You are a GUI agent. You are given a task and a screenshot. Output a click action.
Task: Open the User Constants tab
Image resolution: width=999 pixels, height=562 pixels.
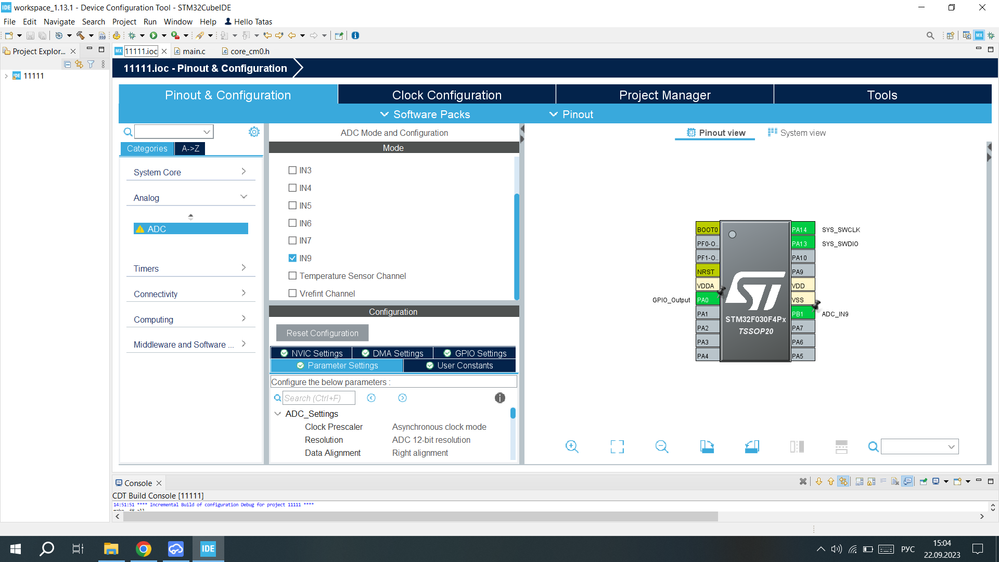pos(459,365)
